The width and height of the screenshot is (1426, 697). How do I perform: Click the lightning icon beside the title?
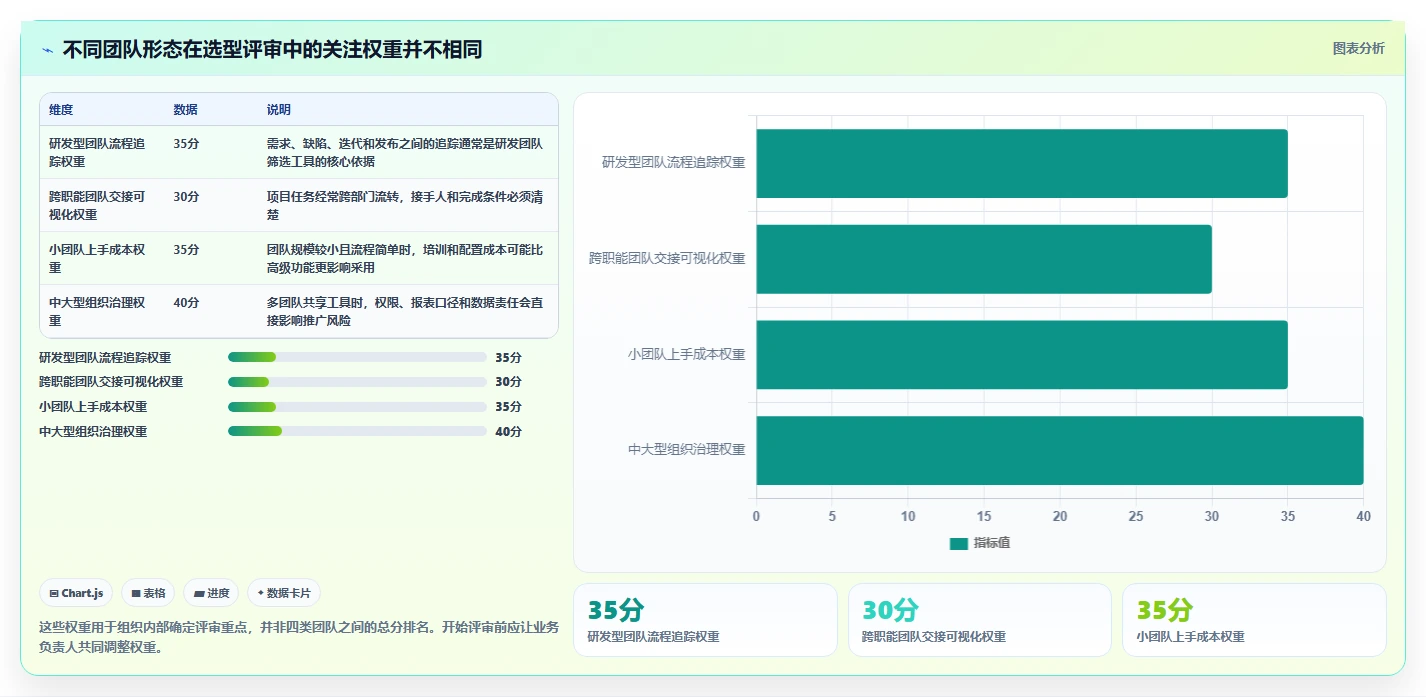click(47, 50)
